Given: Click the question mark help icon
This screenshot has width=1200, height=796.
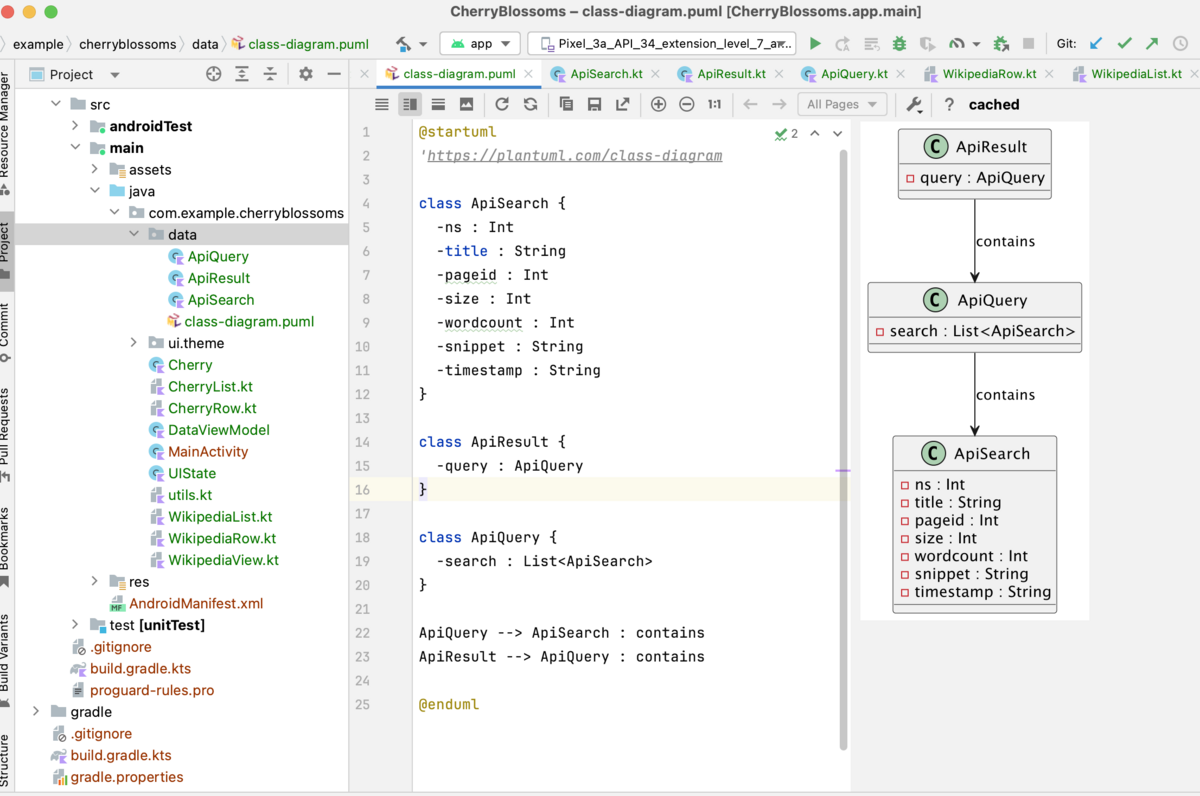Looking at the screenshot, I should point(949,104).
